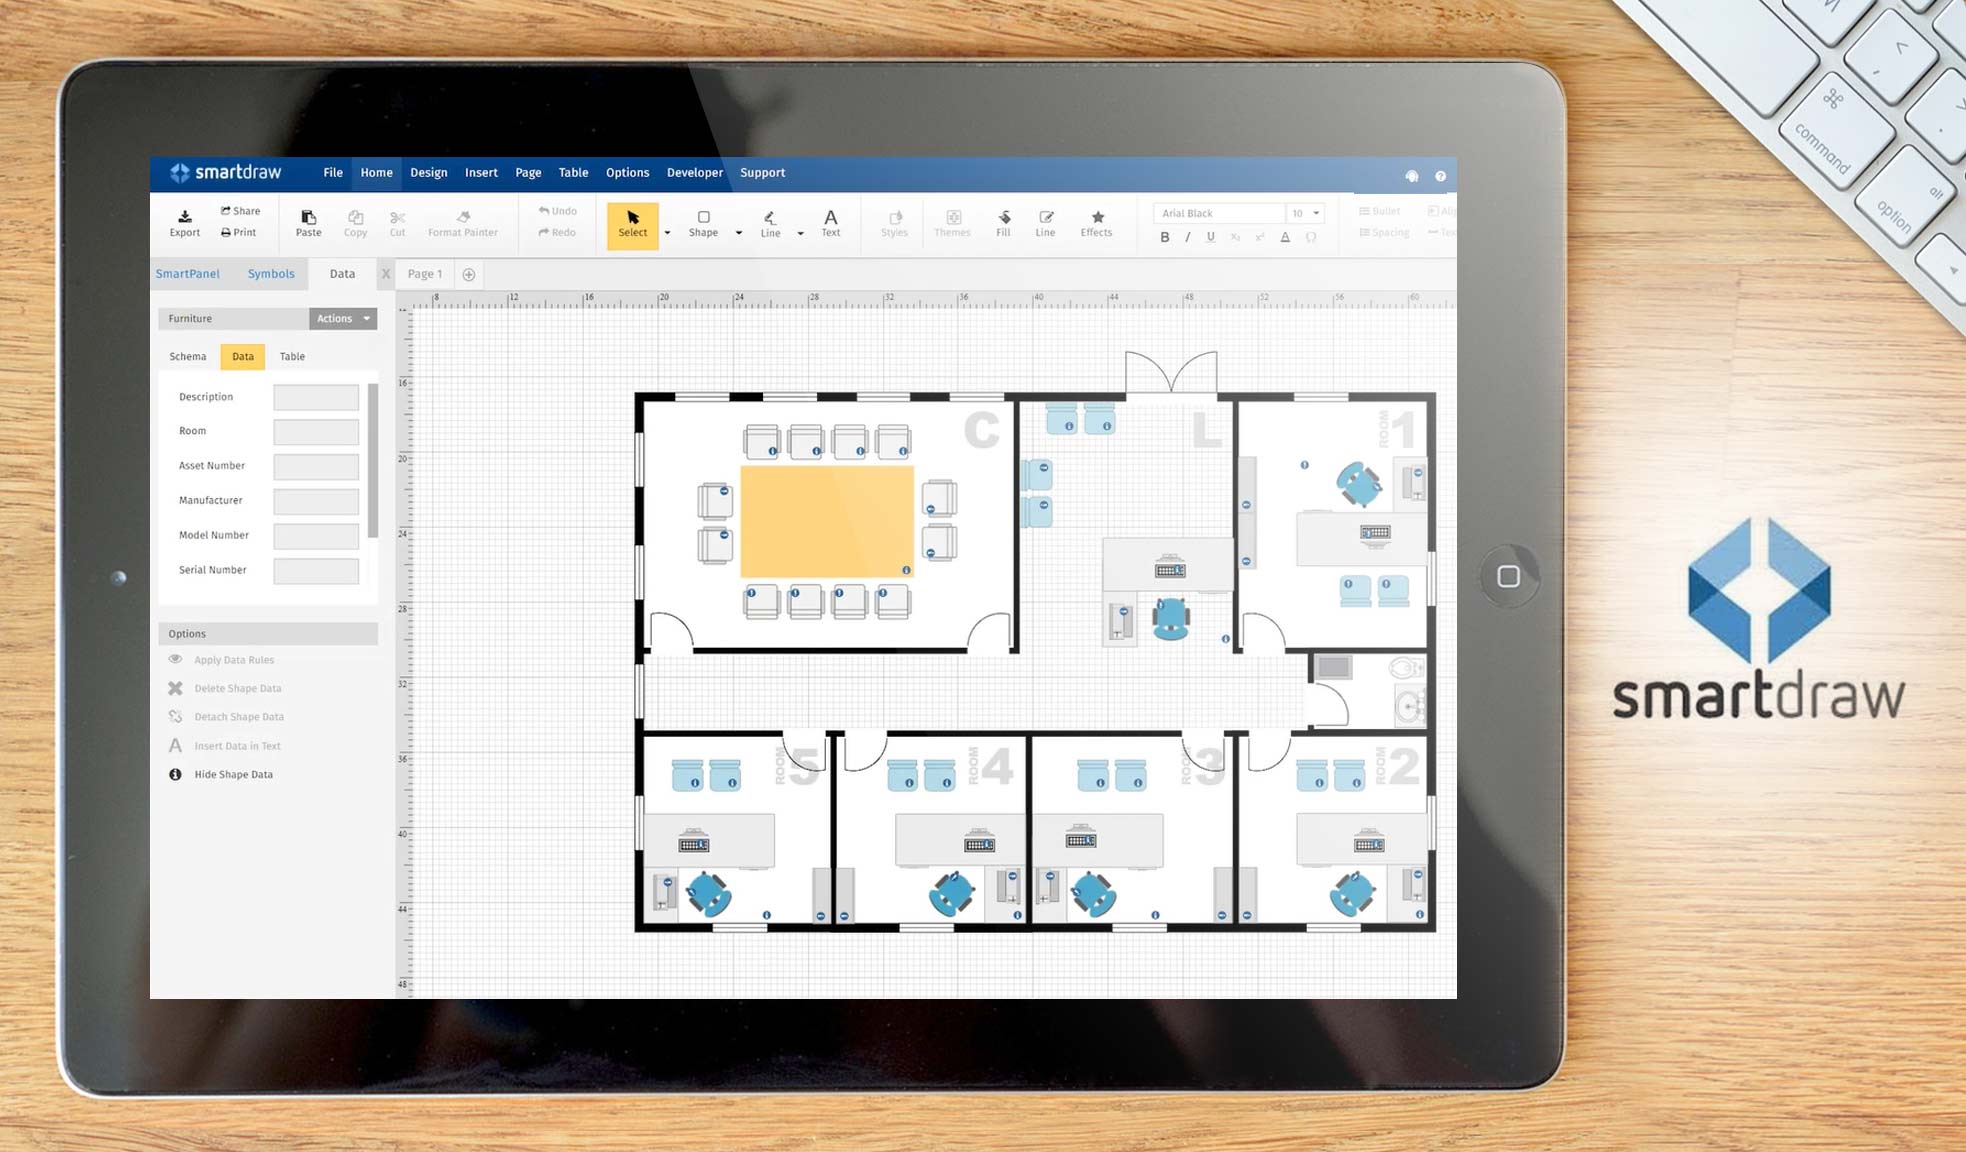Select the Export tool
The width and height of the screenshot is (1966, 1152).
click(184, 222)
